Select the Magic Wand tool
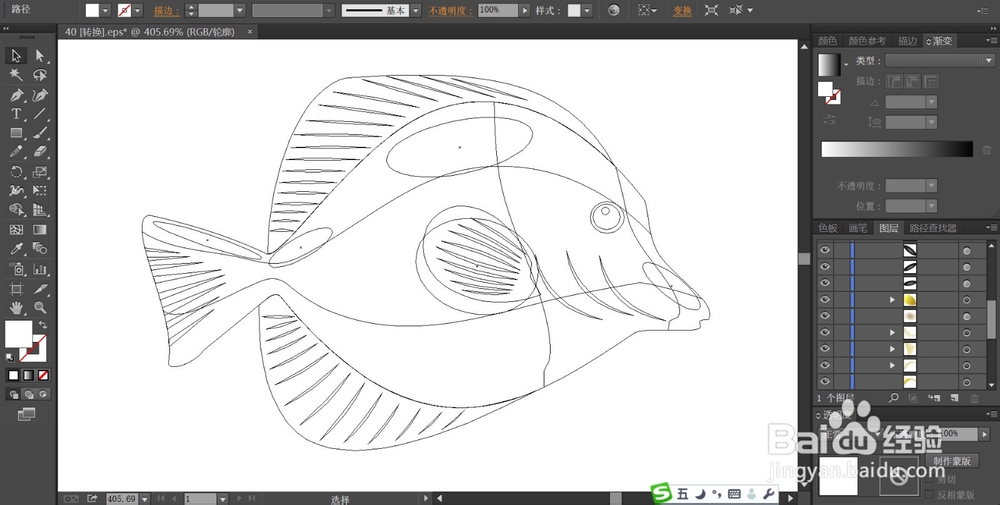The image size is (1000, 505). click(x=16, y=75)
